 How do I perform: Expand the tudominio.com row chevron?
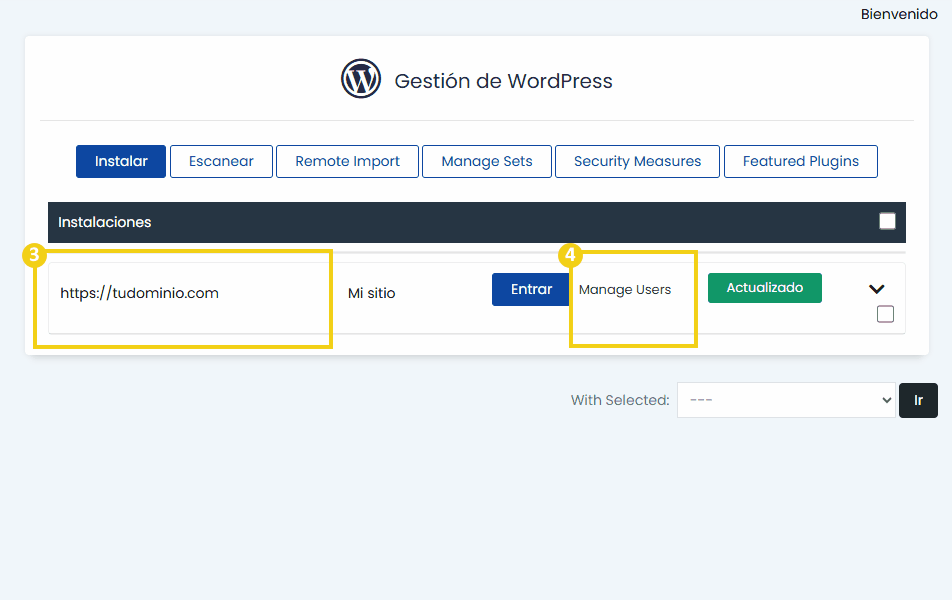click(x=877, y=289)
